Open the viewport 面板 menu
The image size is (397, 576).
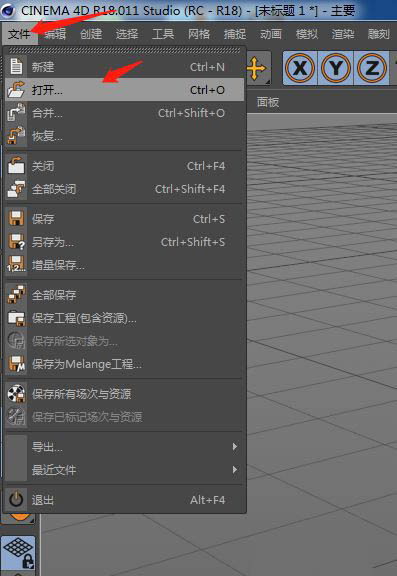point(268,102)
